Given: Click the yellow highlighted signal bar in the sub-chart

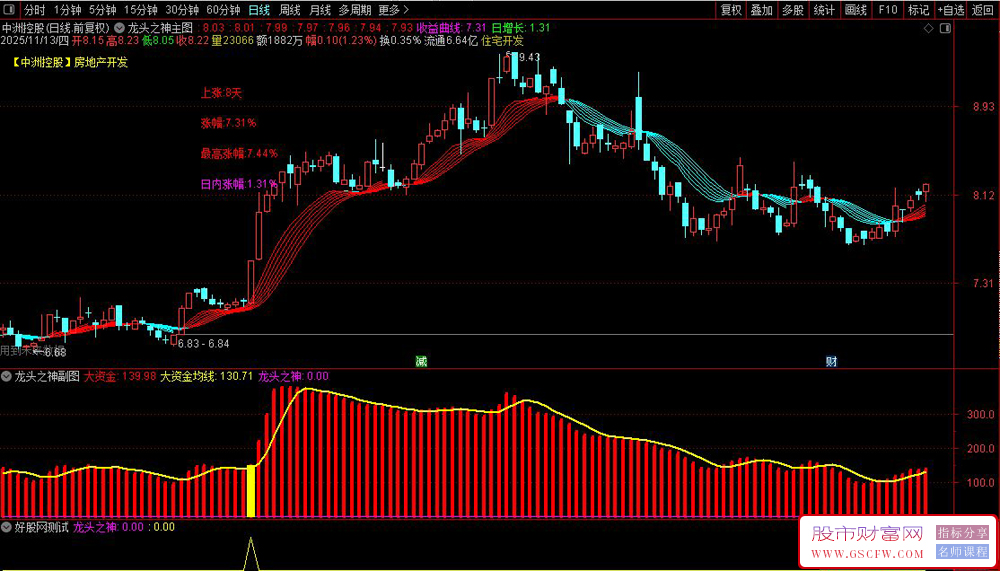Looking at the screenshot, I should pyautogui.click(x=251, y=491).
